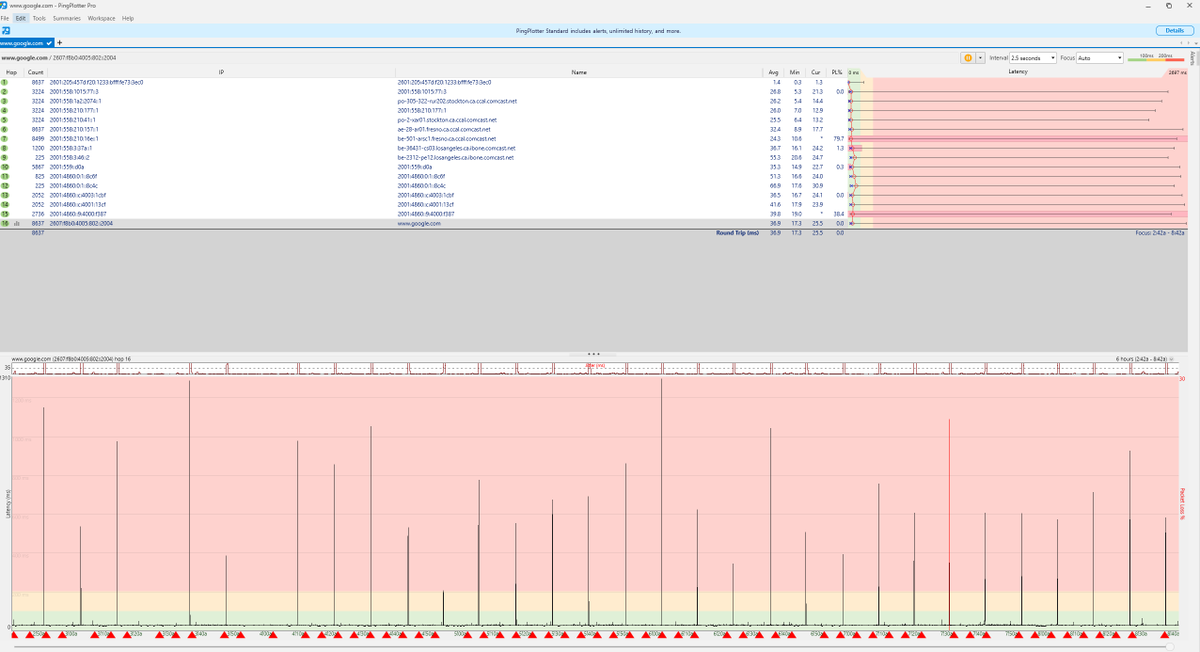Viewport: 1200px width, 652px height.
Task: Select the hop 2 green circle icon
Action: [x=5, y=92]
